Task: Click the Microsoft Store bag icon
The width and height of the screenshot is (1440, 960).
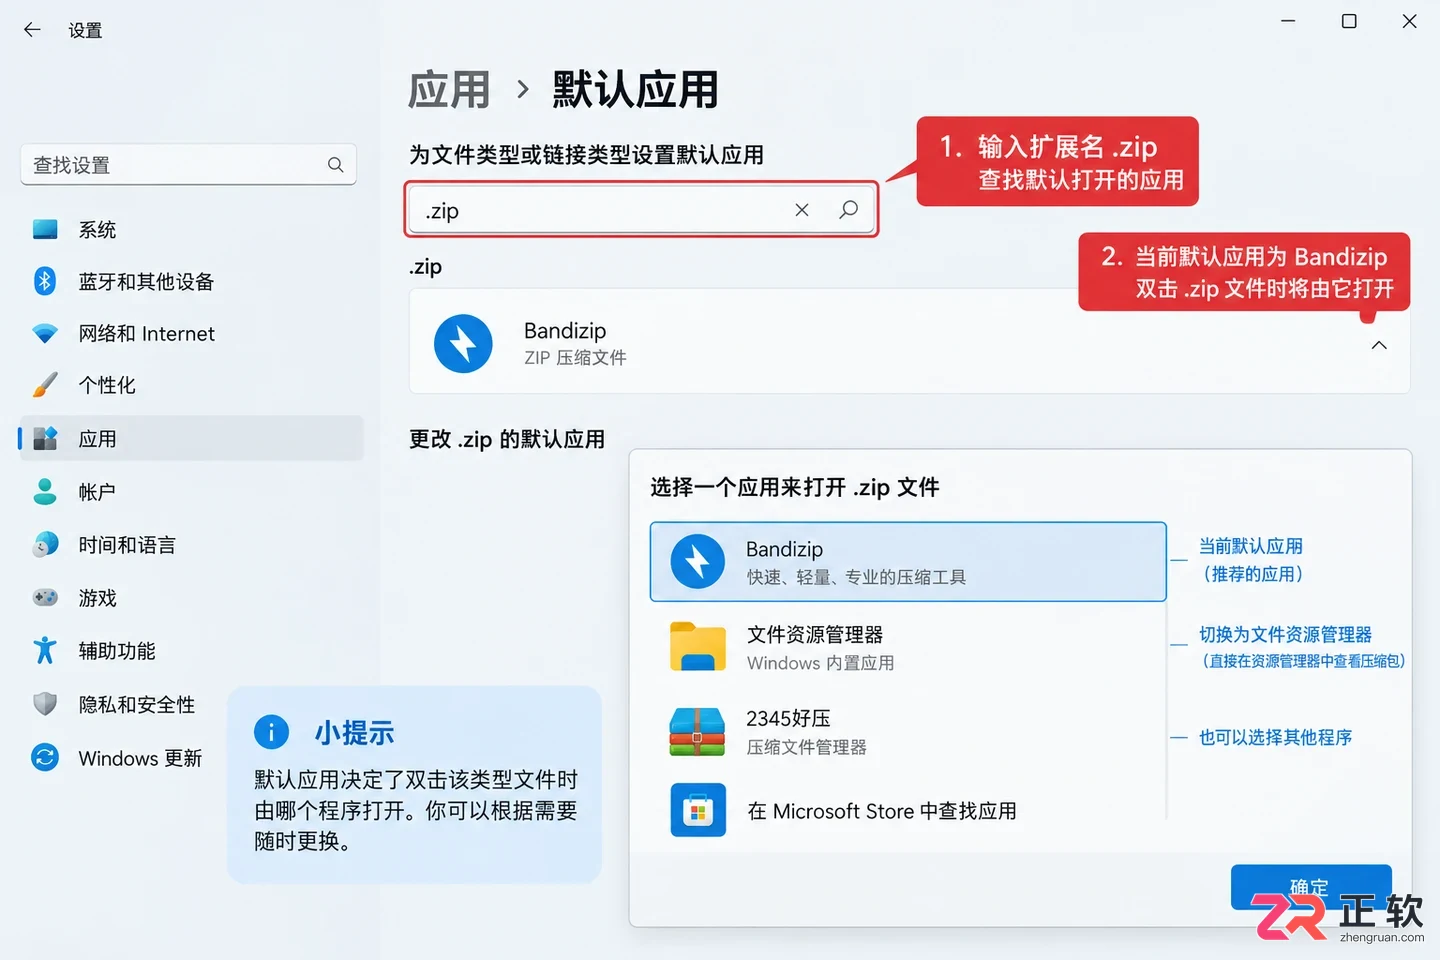Action: (x=698, y=811)
